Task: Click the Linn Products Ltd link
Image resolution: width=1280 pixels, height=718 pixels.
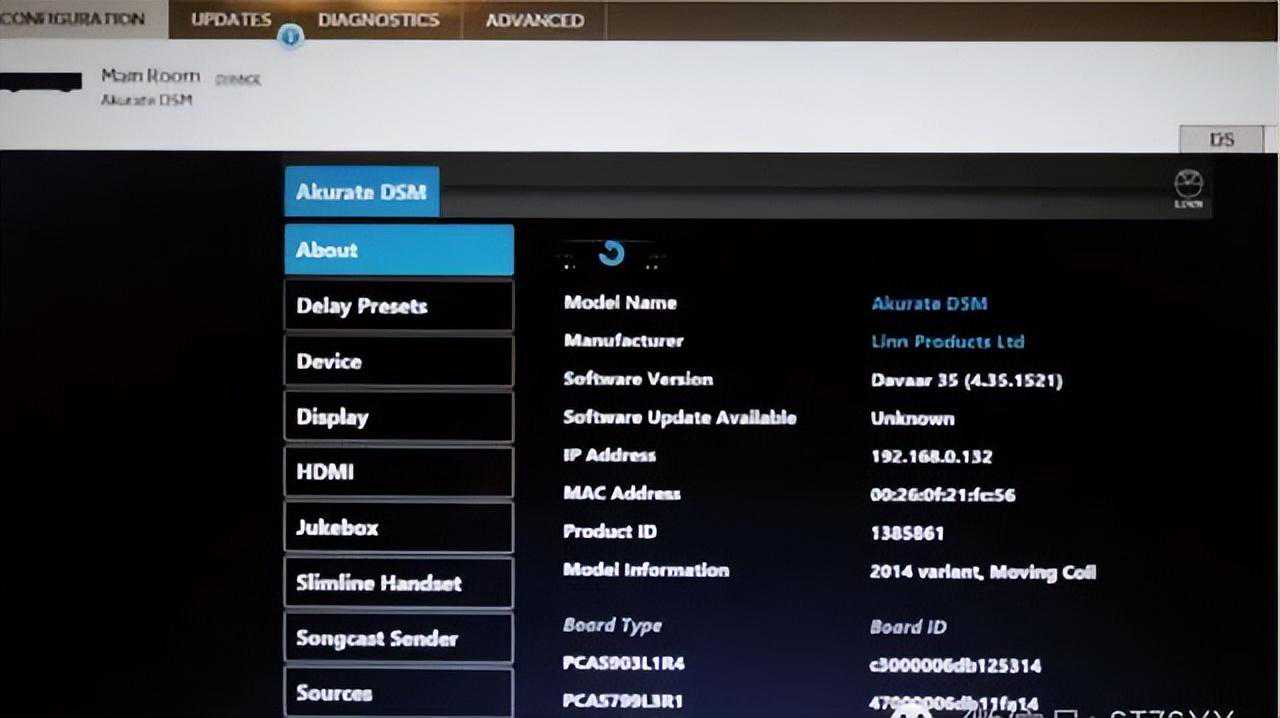Action: [x=947, y=341]
